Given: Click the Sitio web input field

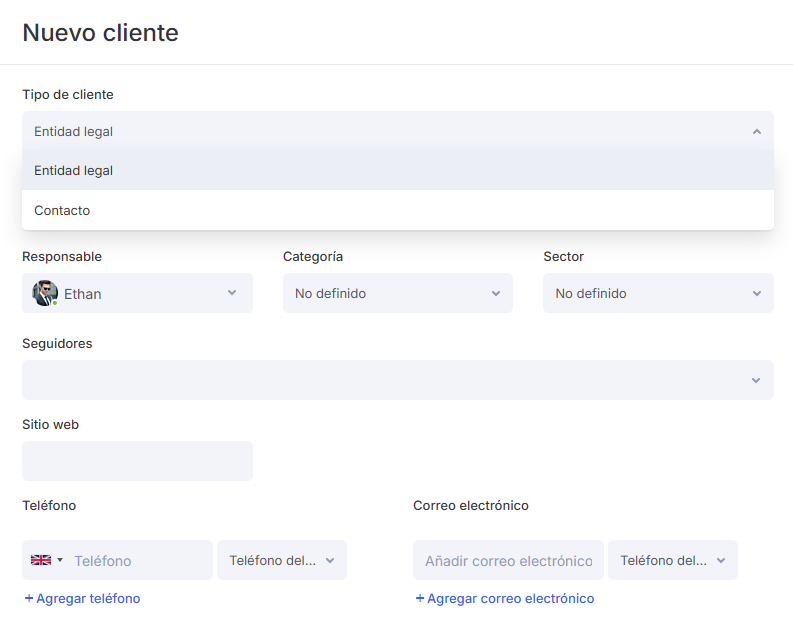Looking at the screenshot, I should 138,461.
